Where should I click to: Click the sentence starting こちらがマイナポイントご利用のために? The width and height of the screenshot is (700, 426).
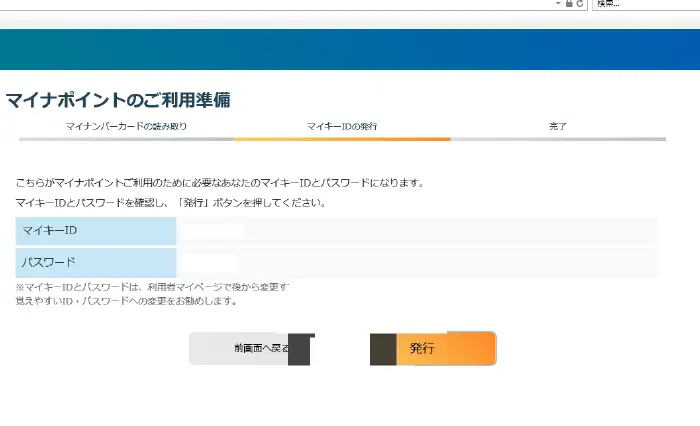tap(220, 183)
